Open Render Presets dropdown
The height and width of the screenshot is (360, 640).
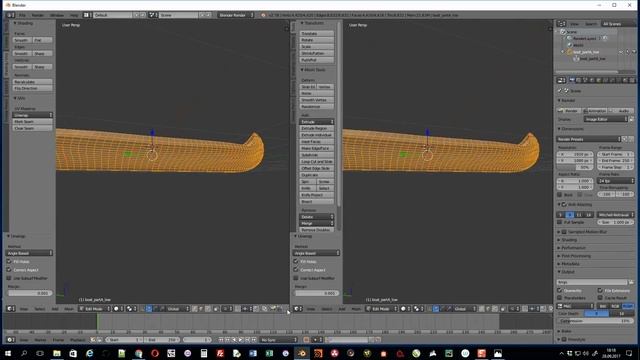tap(589, 139)
